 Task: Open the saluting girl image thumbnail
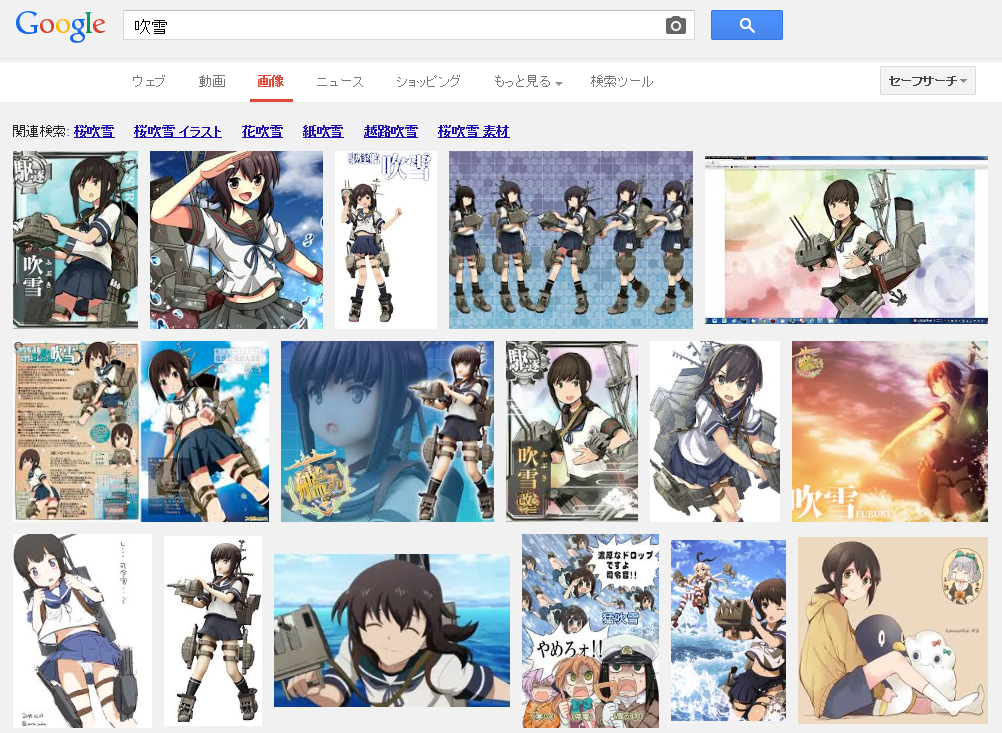coord(236,240)
